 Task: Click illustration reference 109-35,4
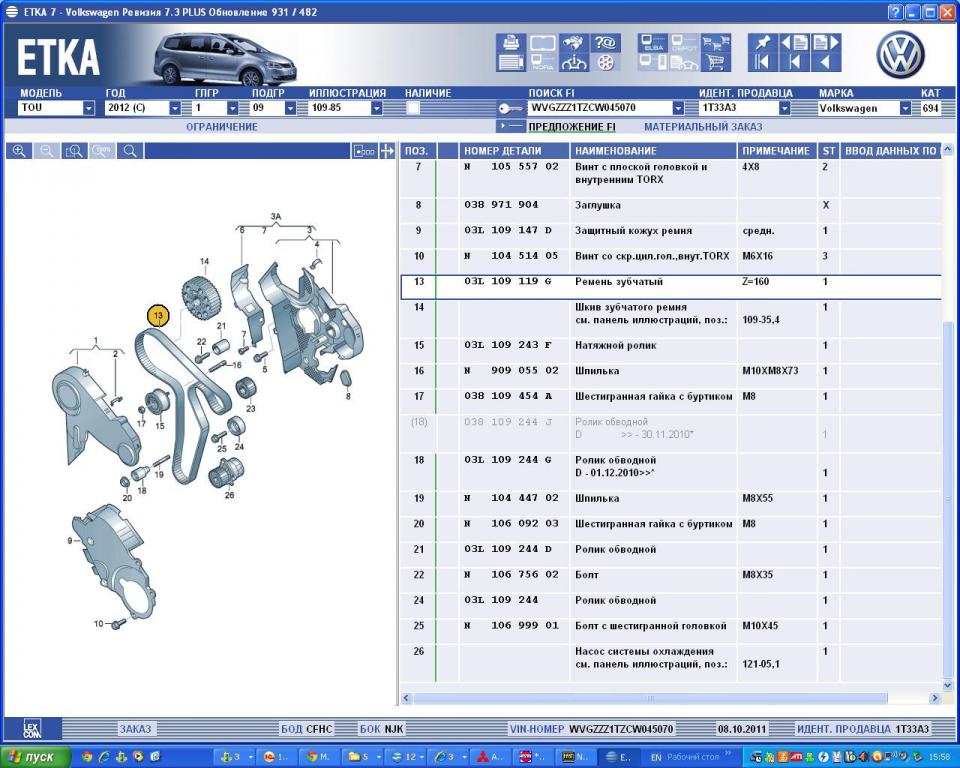point(761,320)
